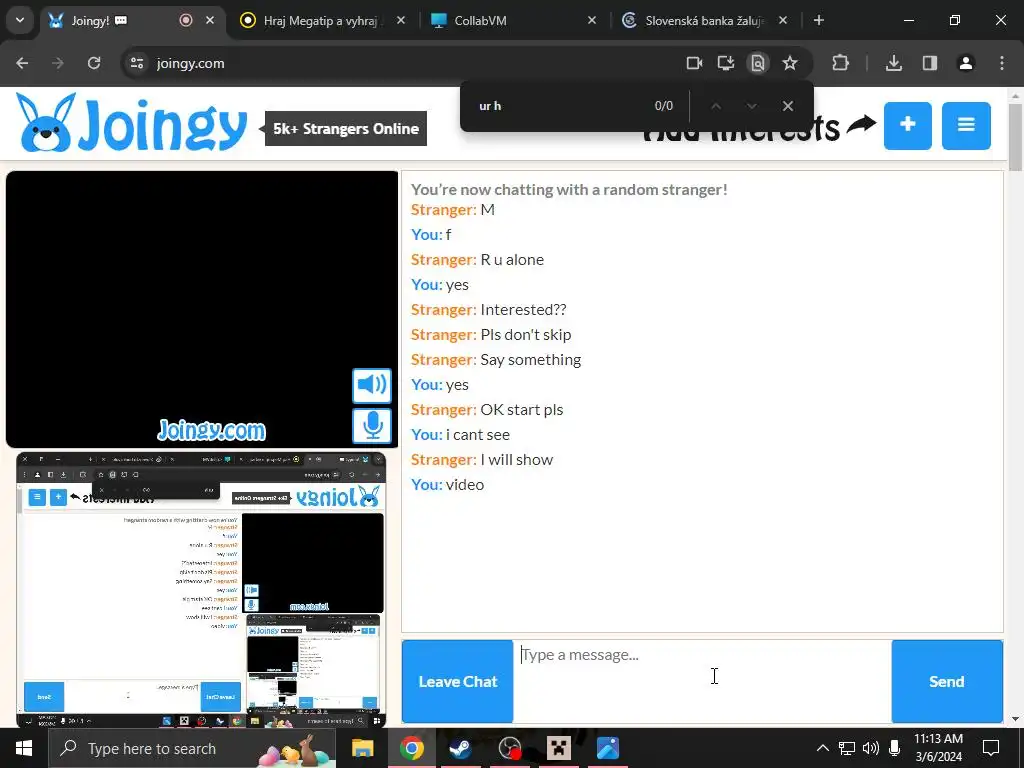Image resolution: width=1024 pixels, height=768 pixels.
Task: Leave the current chat
Action: 457,681
